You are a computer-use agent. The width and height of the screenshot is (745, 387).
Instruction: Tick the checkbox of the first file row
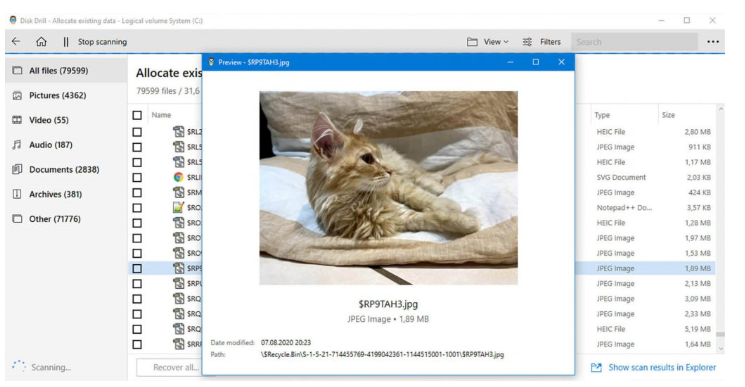(x=137, y=132)
